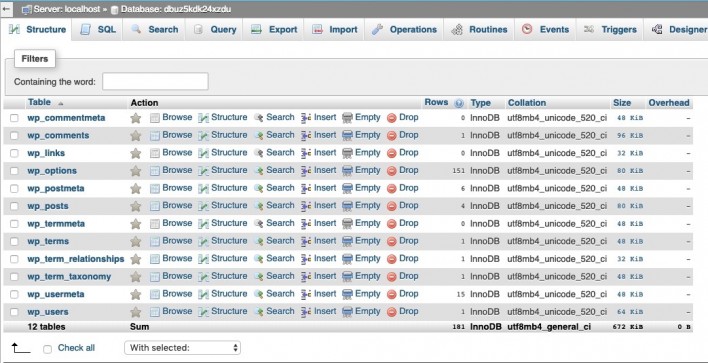
Task: Click Insert icon in wp_posts row
Action: 306,206
